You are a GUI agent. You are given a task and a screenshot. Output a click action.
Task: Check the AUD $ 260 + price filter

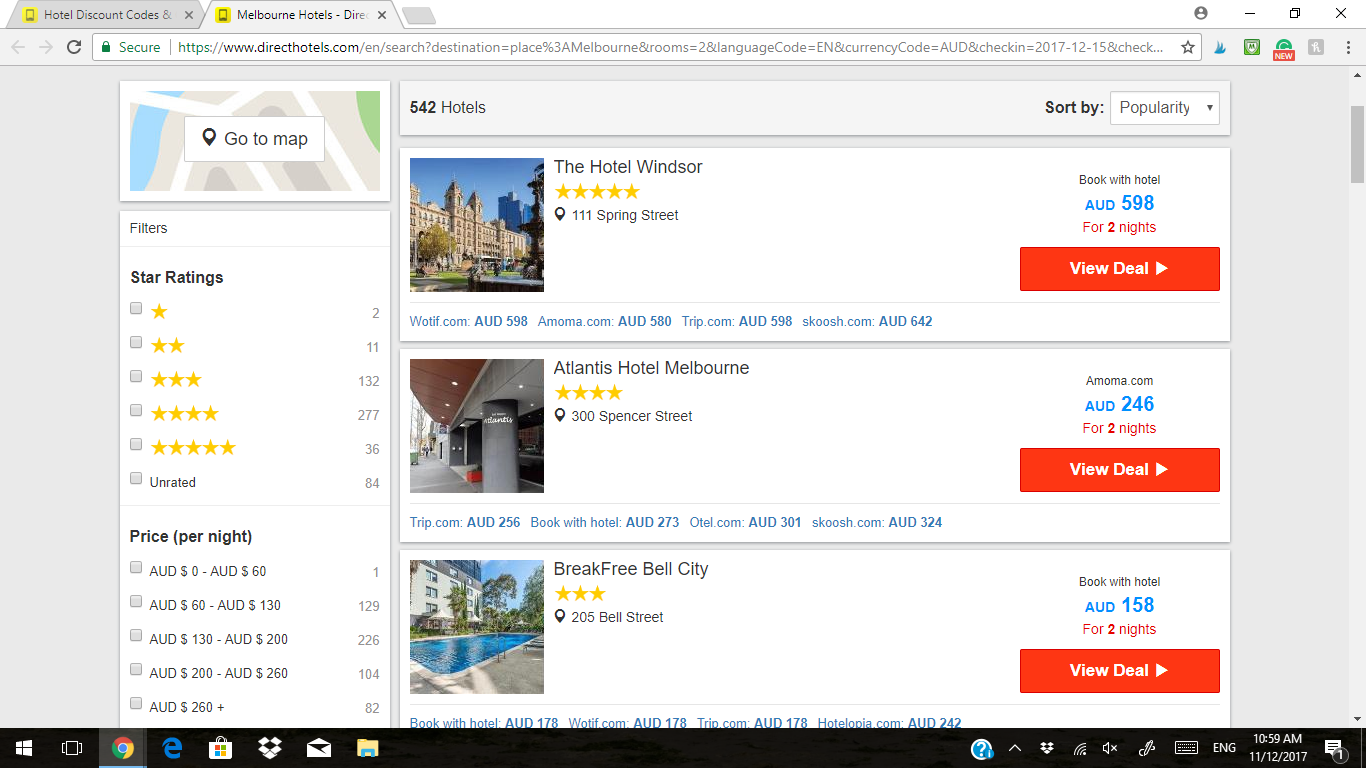pos(136,703)
